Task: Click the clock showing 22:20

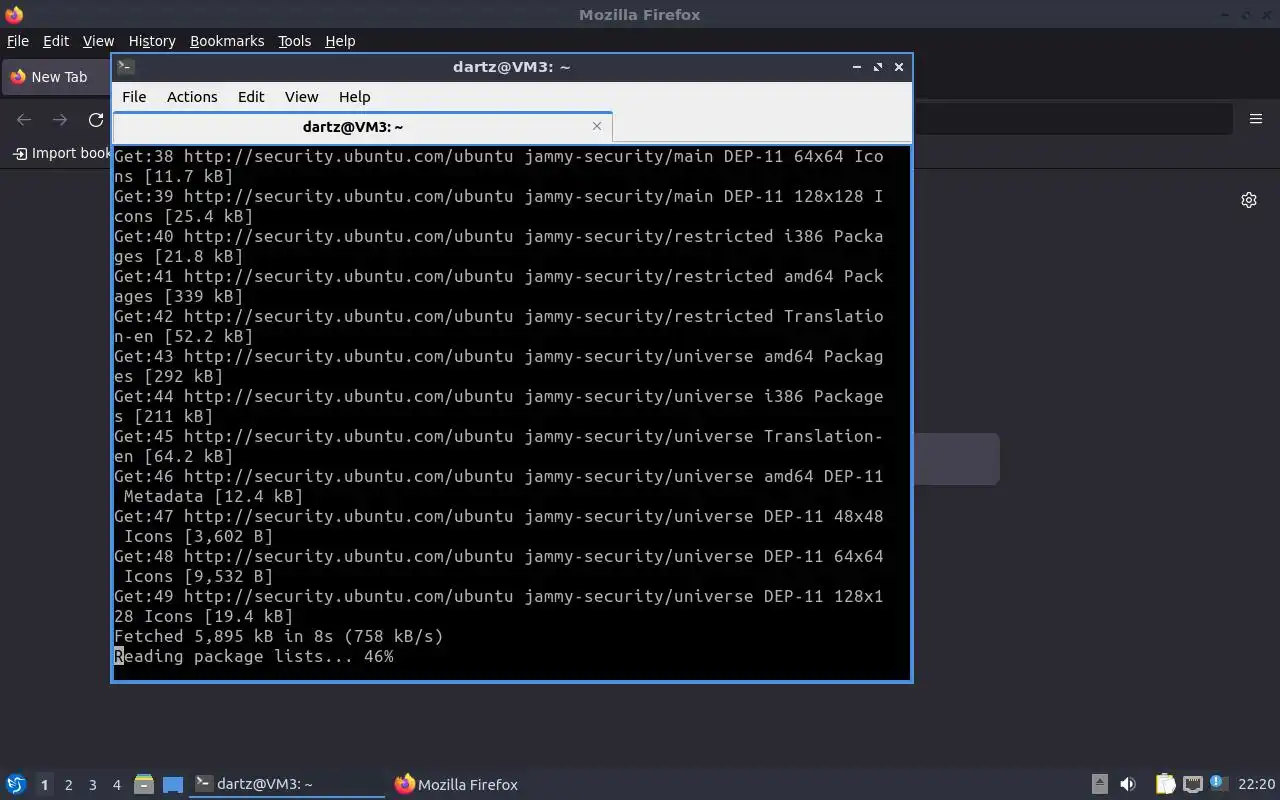Action: 1256,784
